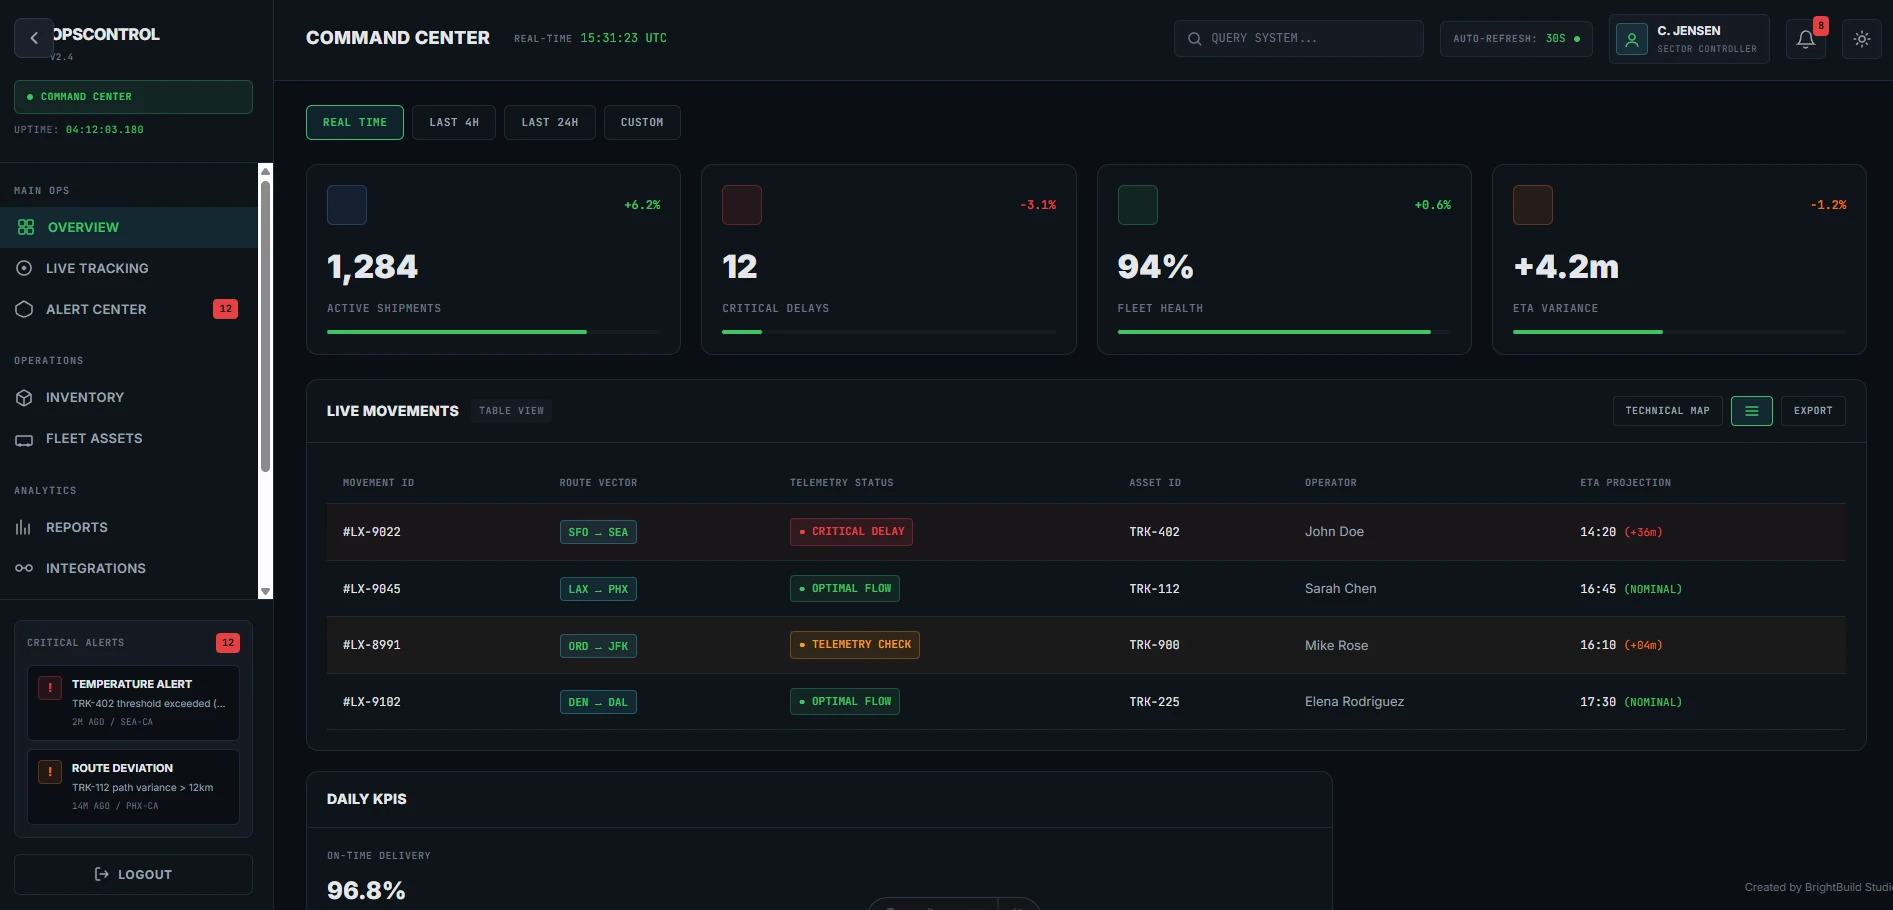
Task: Open Fleet Assets section
Action: coord(94,438)
